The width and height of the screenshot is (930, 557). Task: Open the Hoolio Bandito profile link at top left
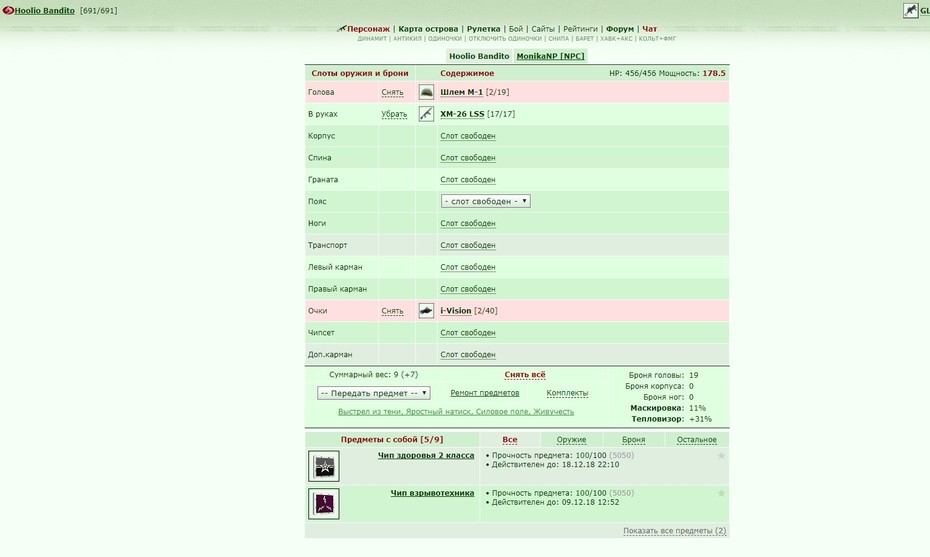click(44, 11)
